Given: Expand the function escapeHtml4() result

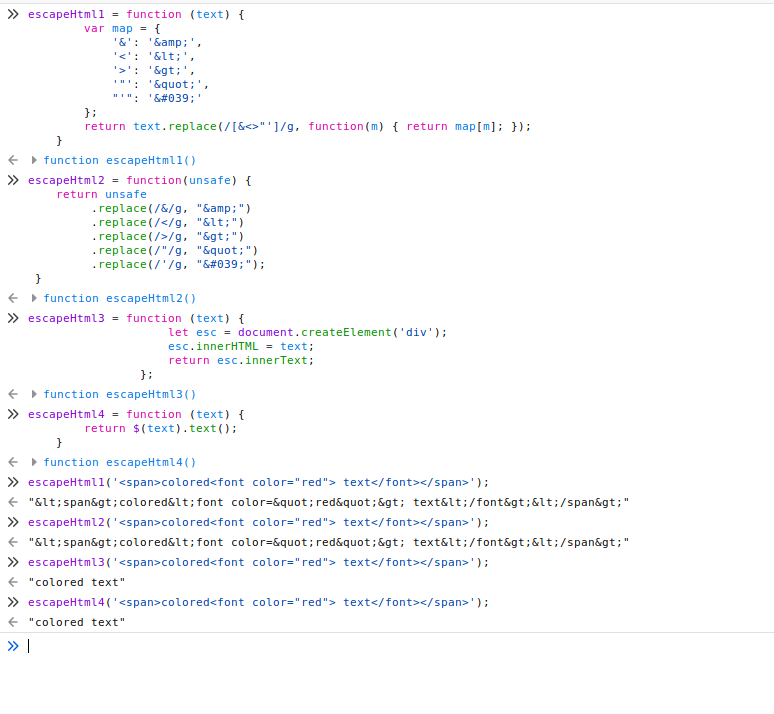Looking at the screenshot, I should click(34, 462).
